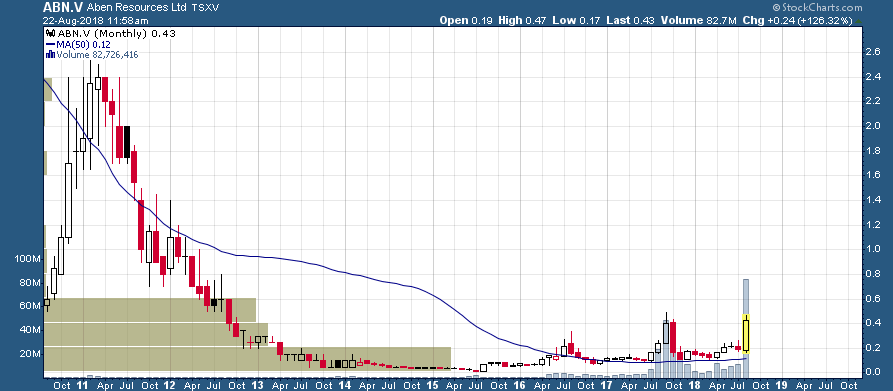Image resolution: width=893 pixels, height=391 pixels.
Task: Click the High value 0.47
Action: pyautogui.click(x=536, y=20)
